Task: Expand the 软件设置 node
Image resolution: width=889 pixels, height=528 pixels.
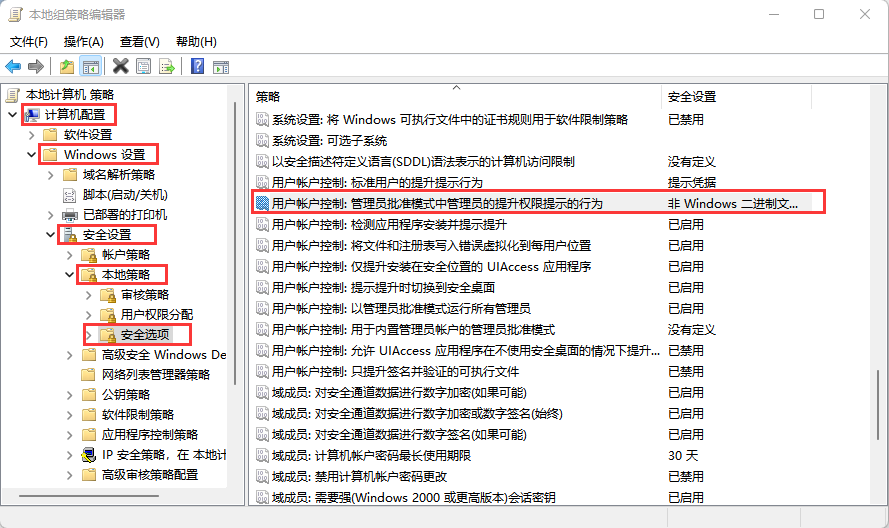Action: tap(32, 135)
